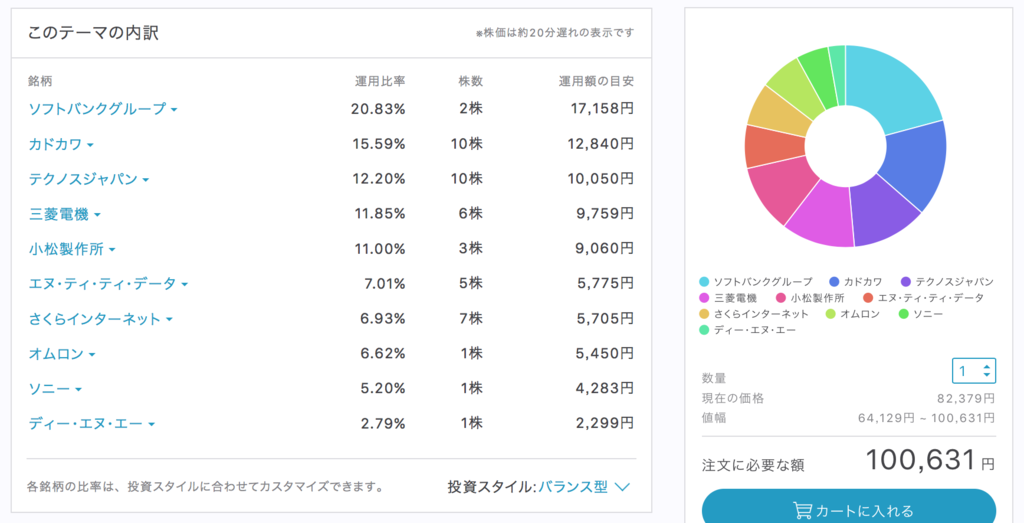Click the 15.59% ratio value

[378, 144]
